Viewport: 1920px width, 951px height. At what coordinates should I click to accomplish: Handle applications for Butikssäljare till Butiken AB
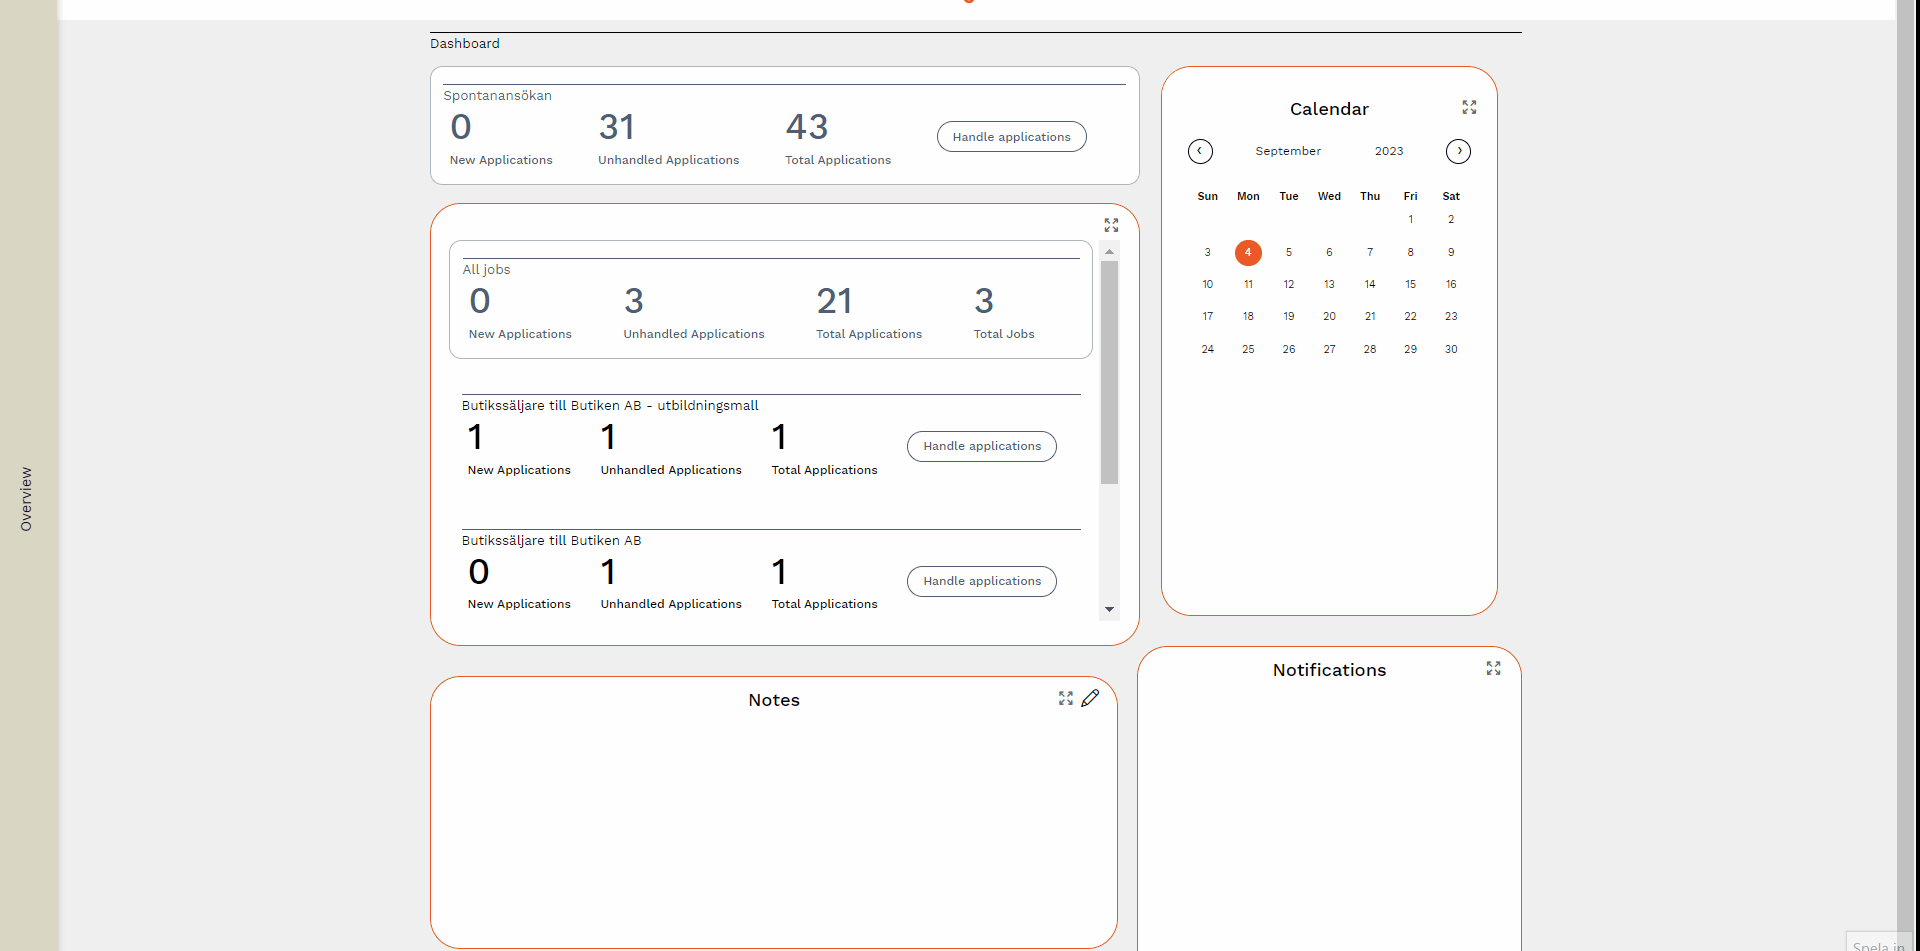click(981, 581)
